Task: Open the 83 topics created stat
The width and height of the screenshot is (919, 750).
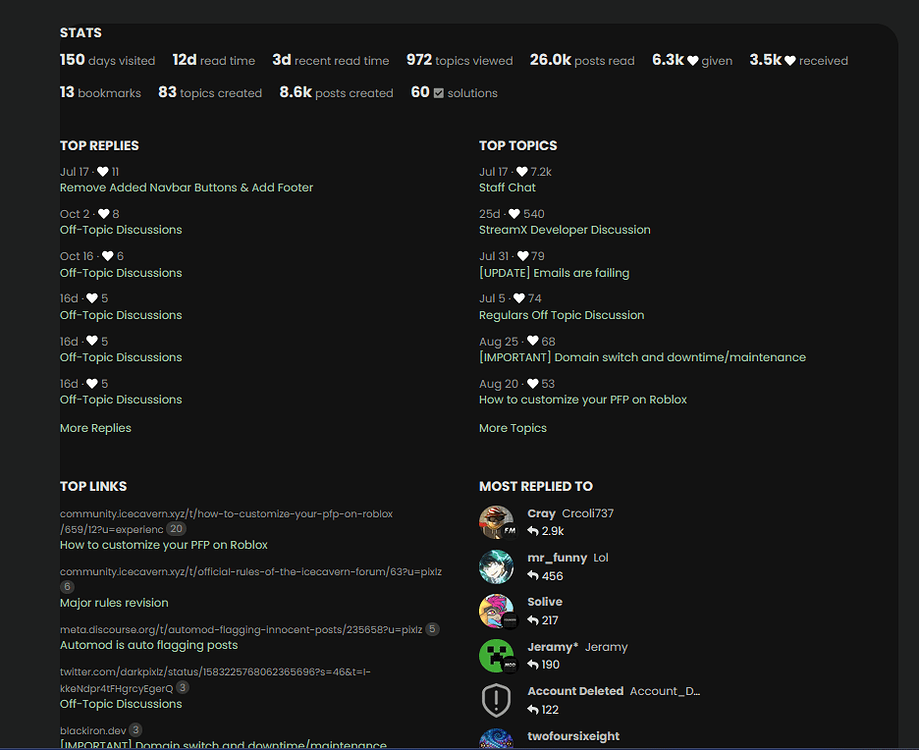Action: click(210, 93)
